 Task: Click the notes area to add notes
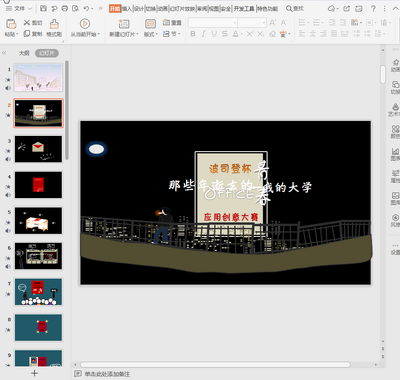[x=107, y=374]
